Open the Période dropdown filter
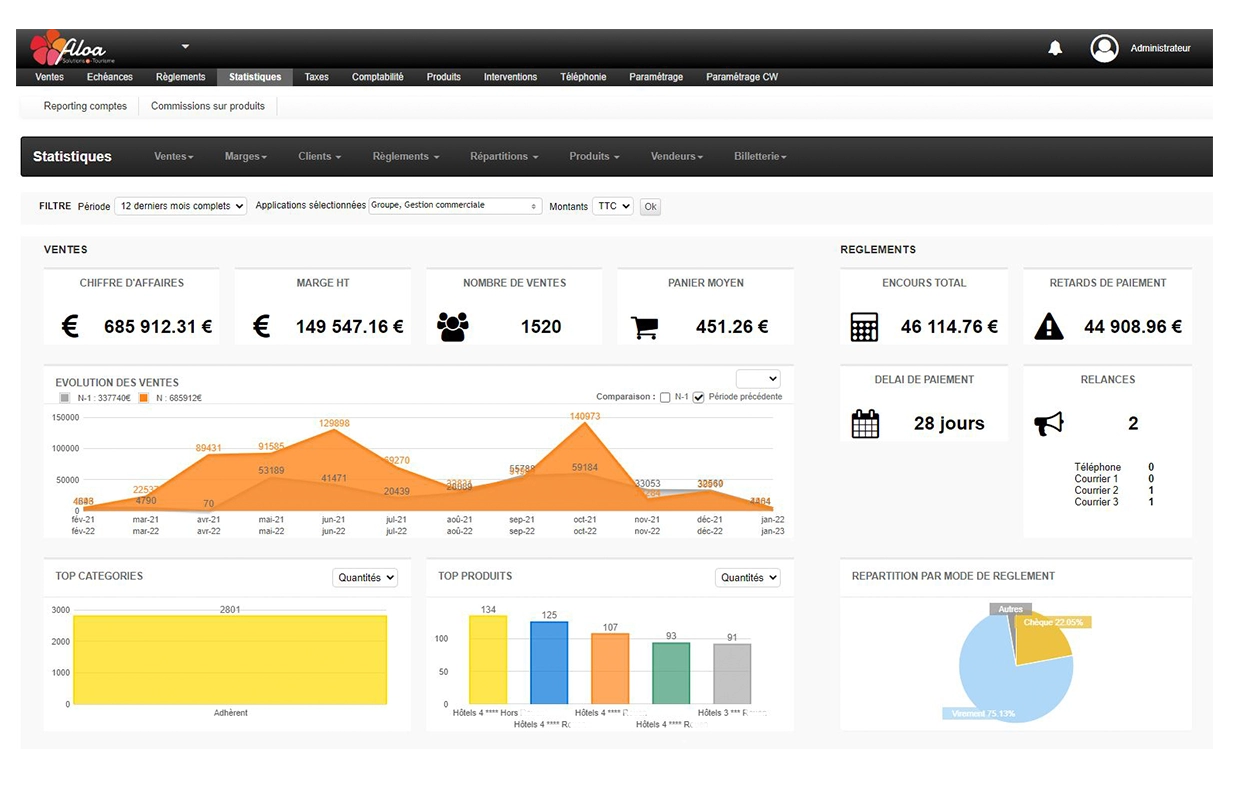 [x=180, y=206]
